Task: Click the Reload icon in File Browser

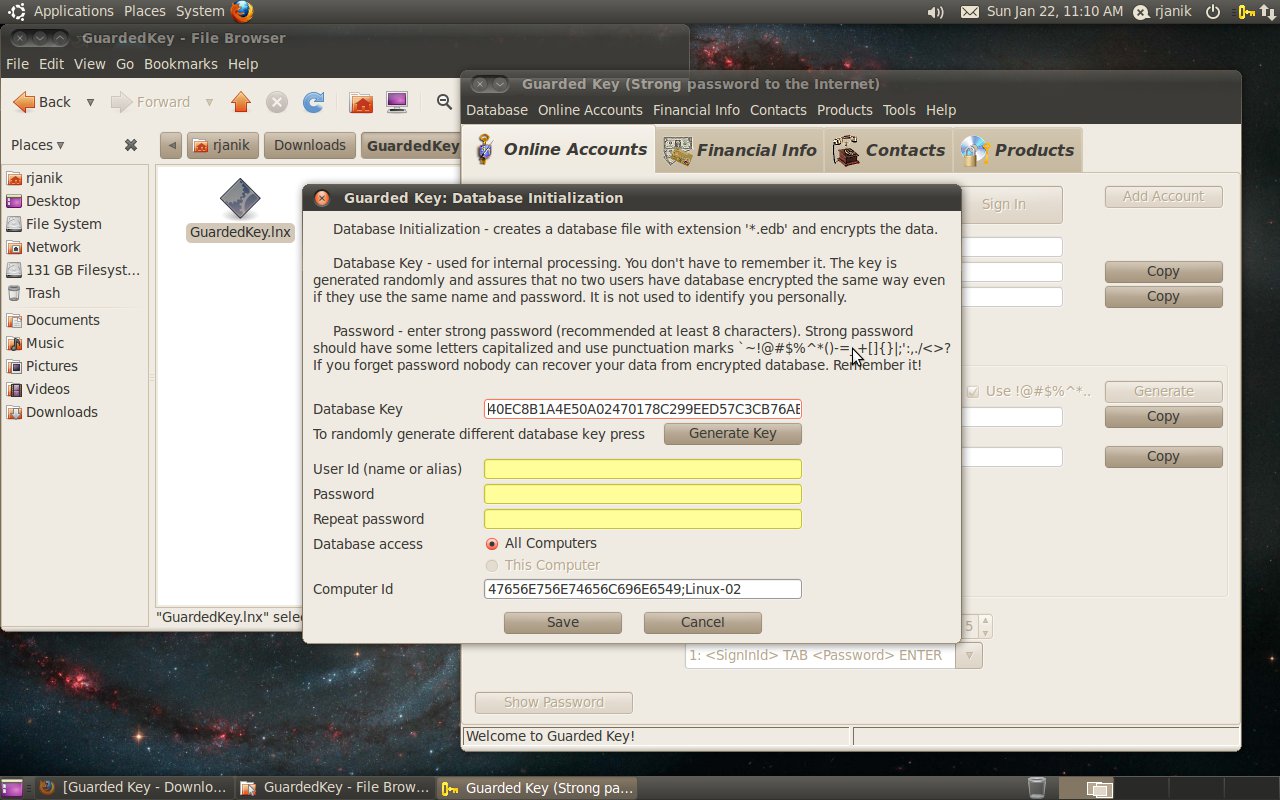Action: tap(313, 102)
